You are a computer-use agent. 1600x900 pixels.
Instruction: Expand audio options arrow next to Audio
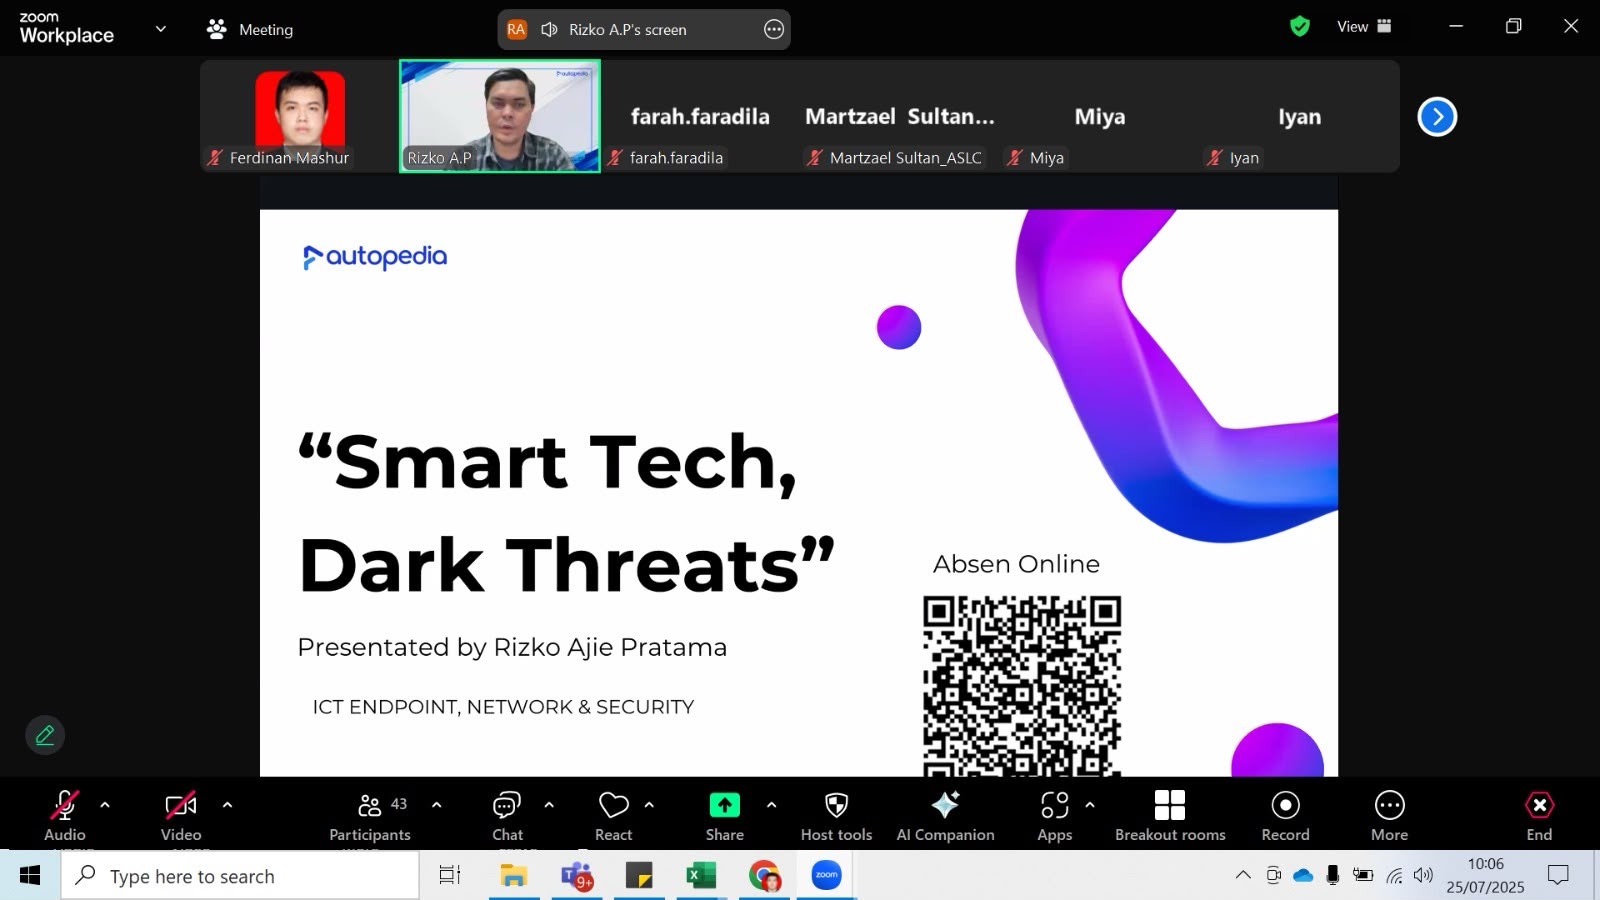coord(105,804)
